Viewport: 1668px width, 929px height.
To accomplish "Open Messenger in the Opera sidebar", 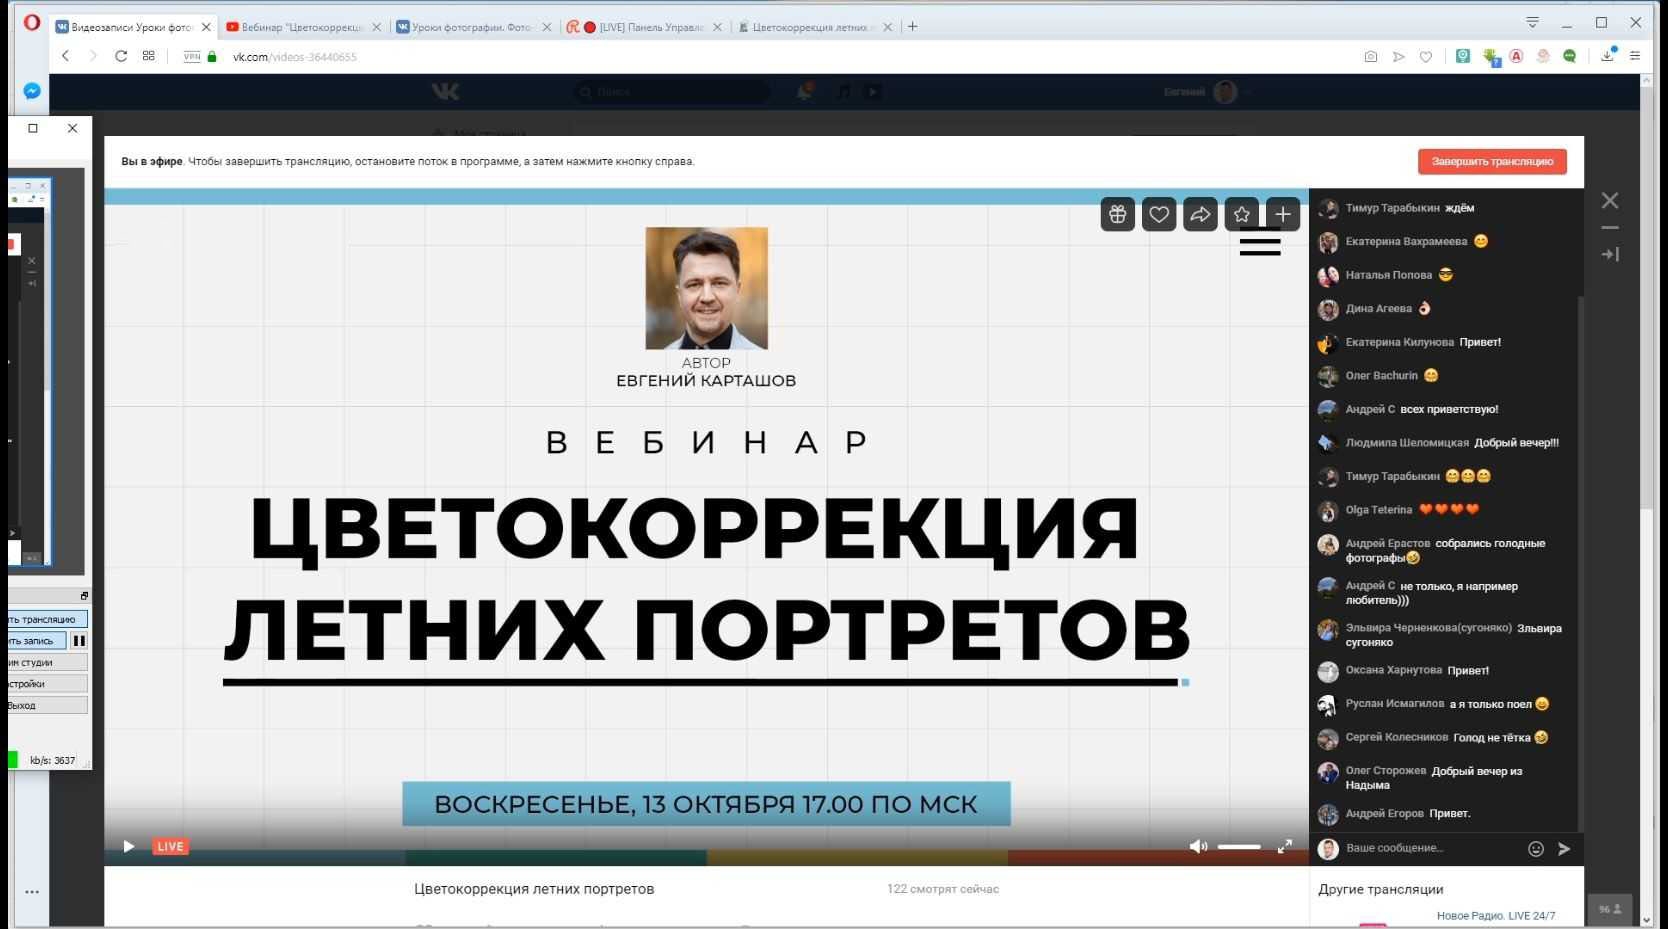I will click(32, 91).
